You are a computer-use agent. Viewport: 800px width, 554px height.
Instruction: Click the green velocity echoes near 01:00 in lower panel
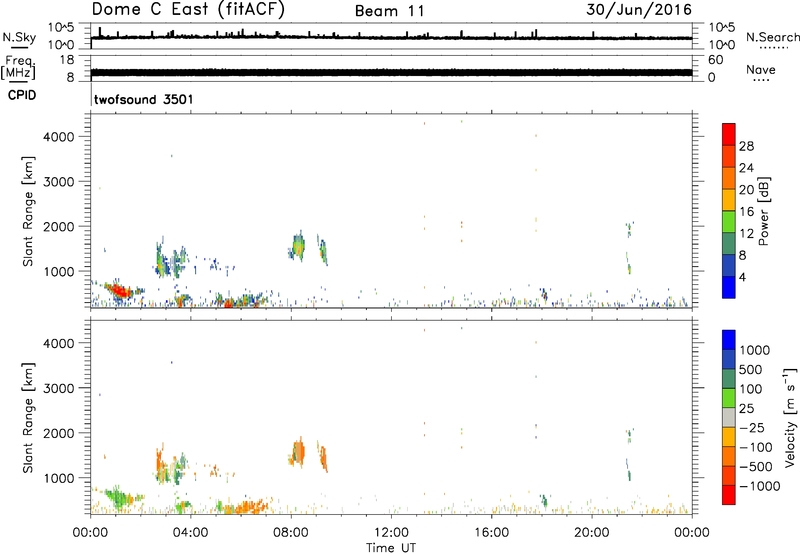click(x=118, y=497)
